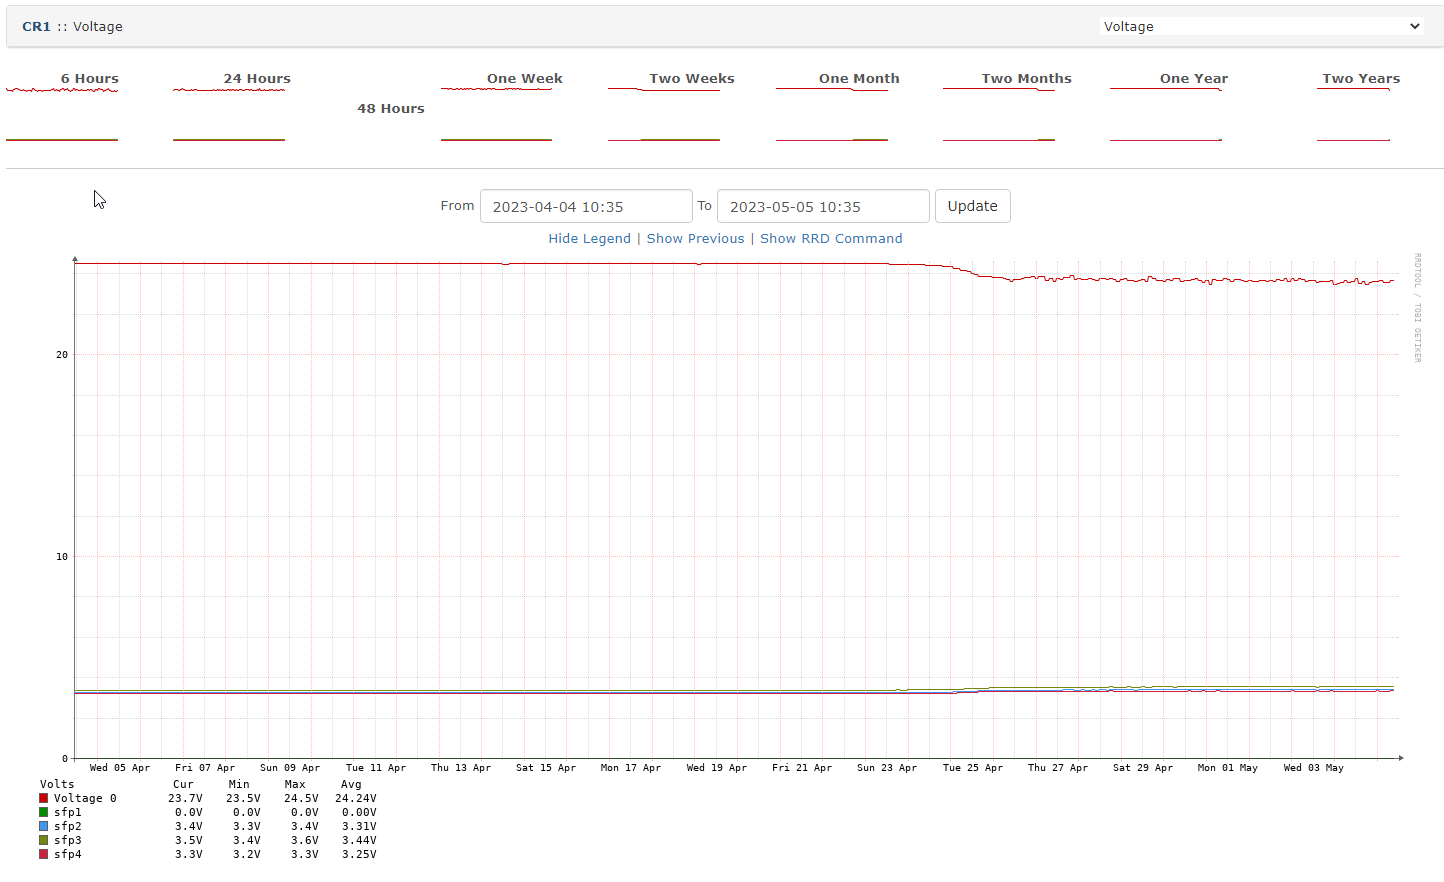Click the '23.7V' current voltage value
Screen dimensions: 1444x882
point(186,798)
